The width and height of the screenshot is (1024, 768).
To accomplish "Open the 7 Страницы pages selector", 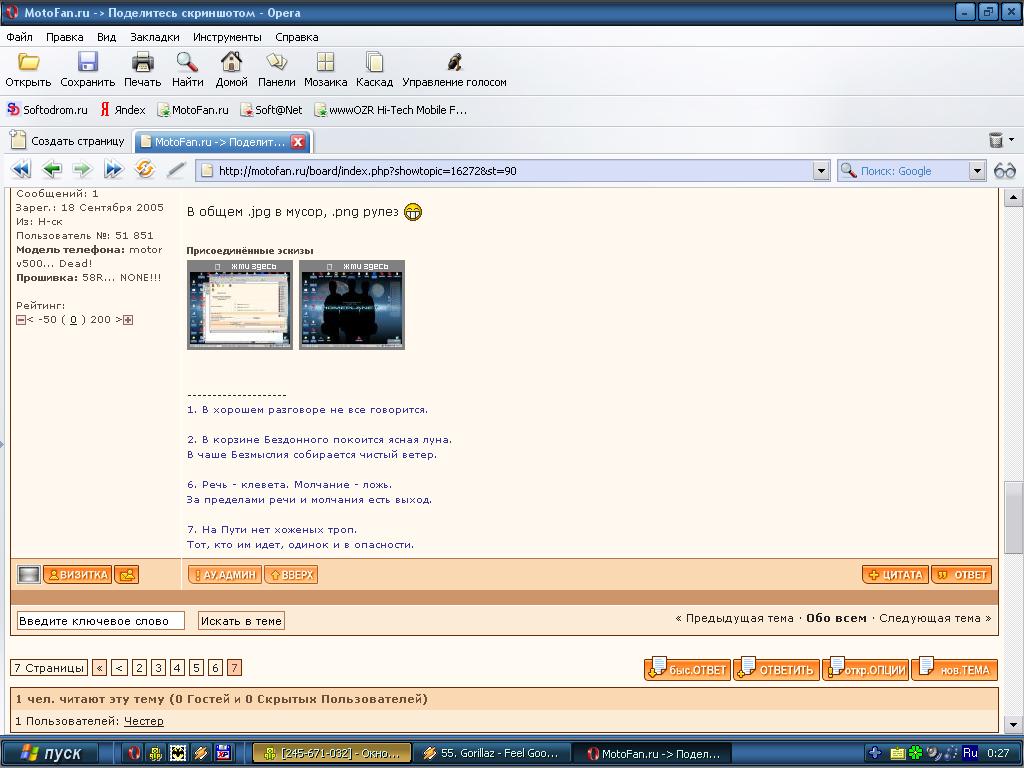I will coord(49,668).
